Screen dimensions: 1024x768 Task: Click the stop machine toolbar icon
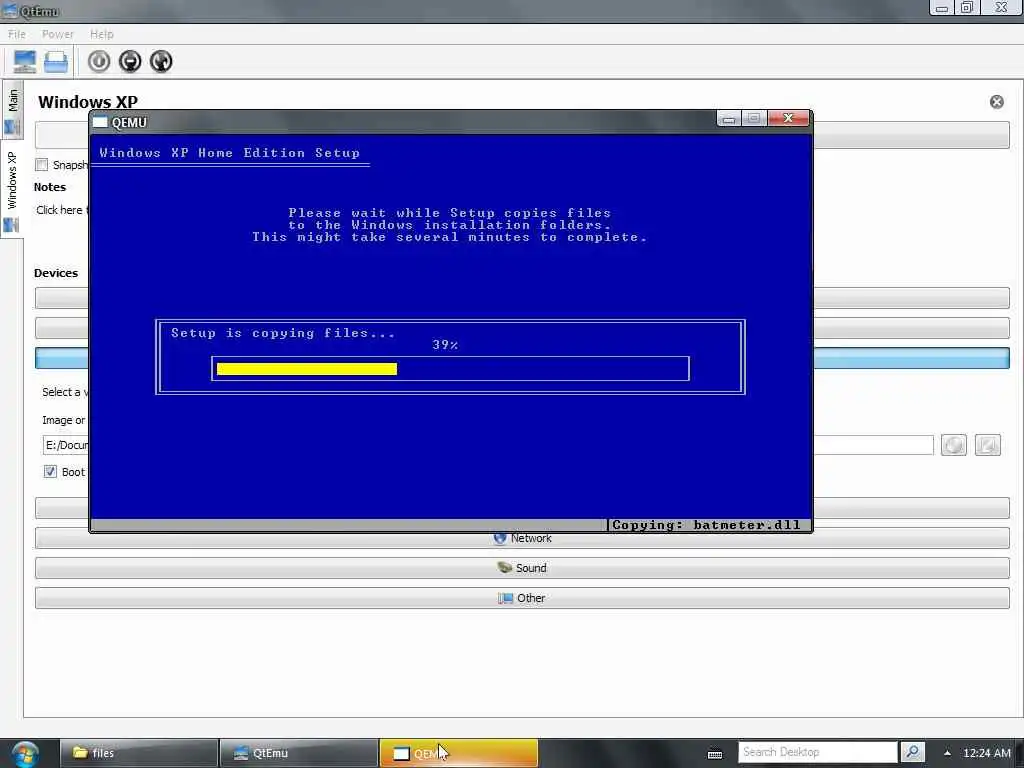click(x=130, y=61)
